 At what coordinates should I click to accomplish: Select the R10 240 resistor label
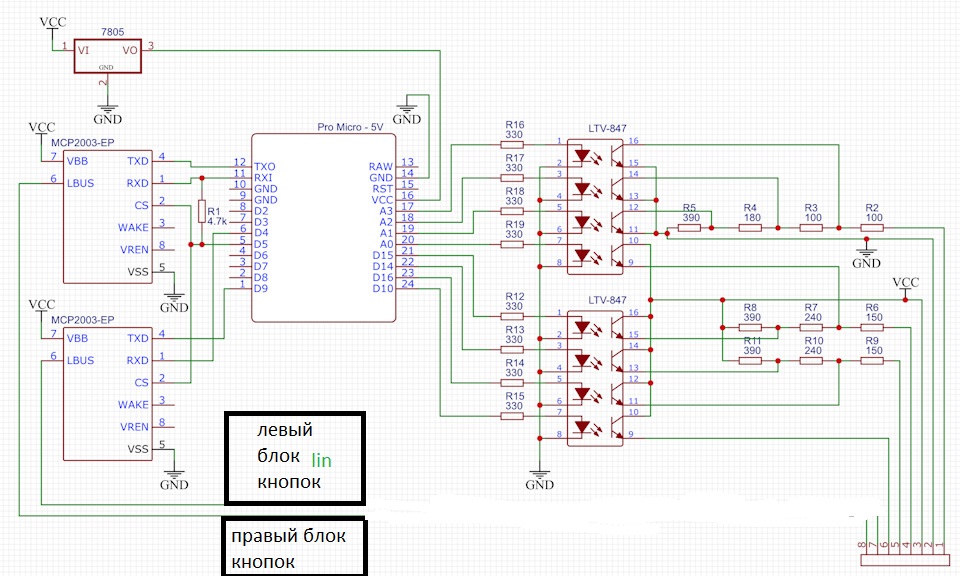pos(814,346)
